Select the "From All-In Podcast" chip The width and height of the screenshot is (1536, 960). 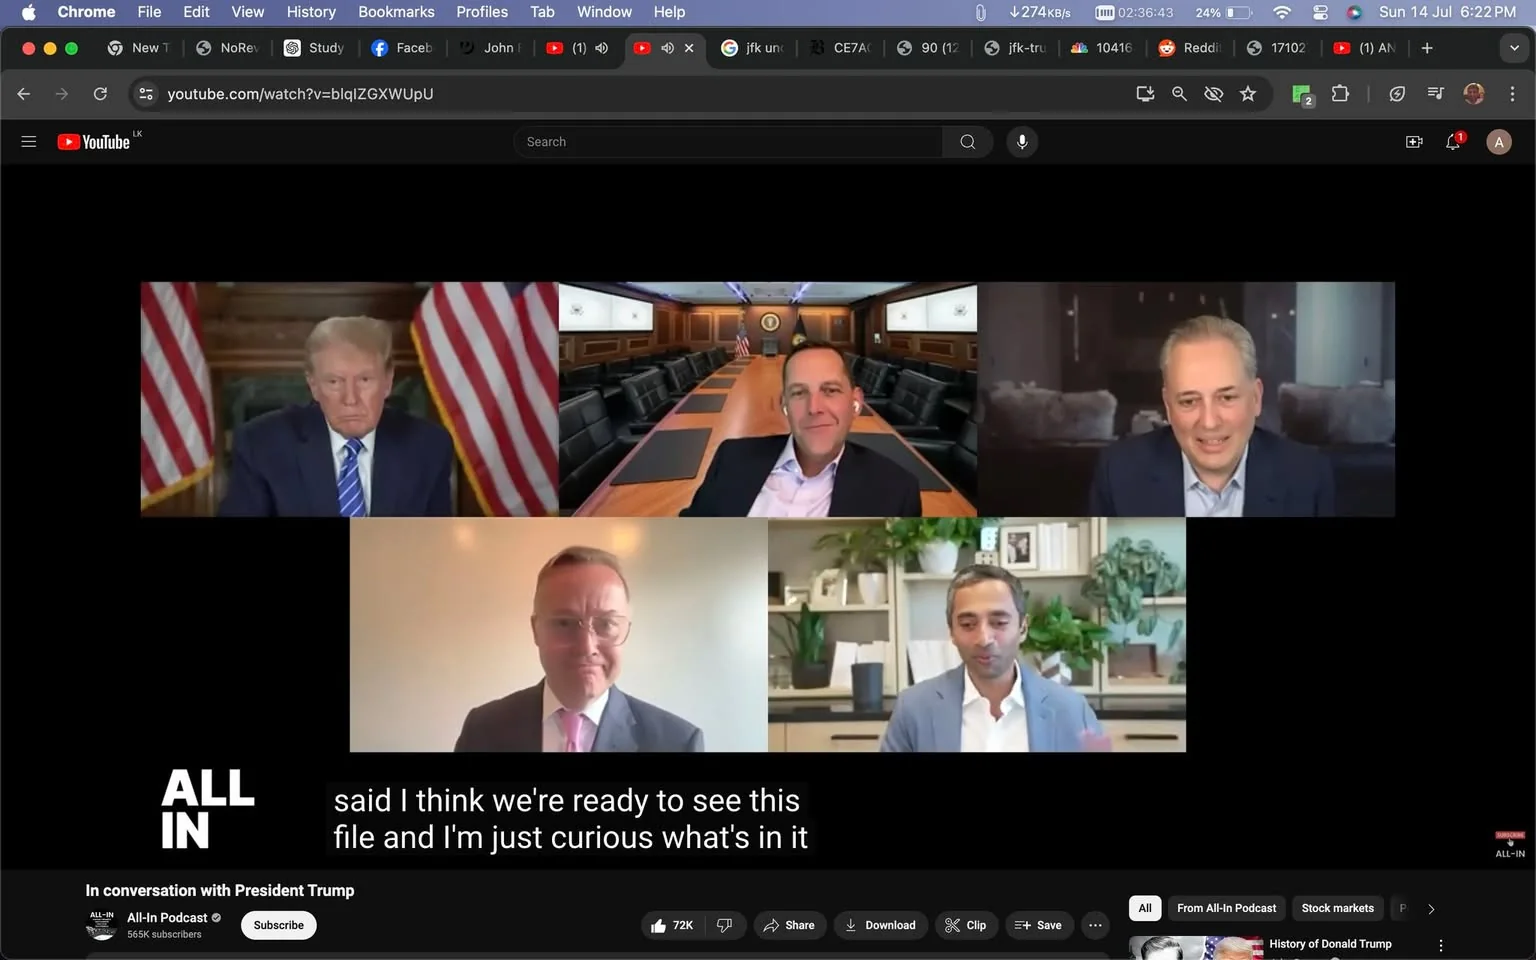[1226, 908]
